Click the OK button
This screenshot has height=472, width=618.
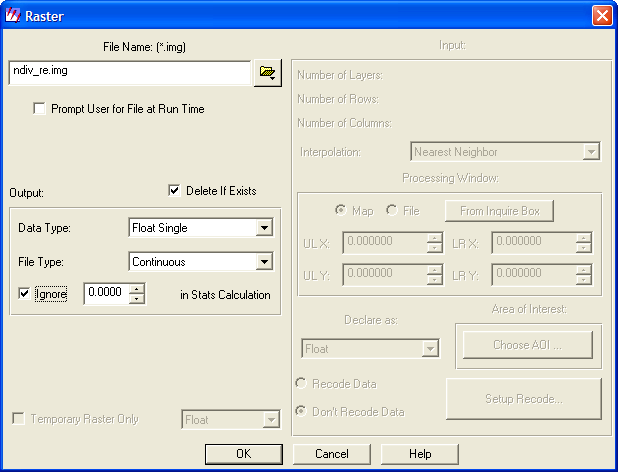click(x=243, y=454)
